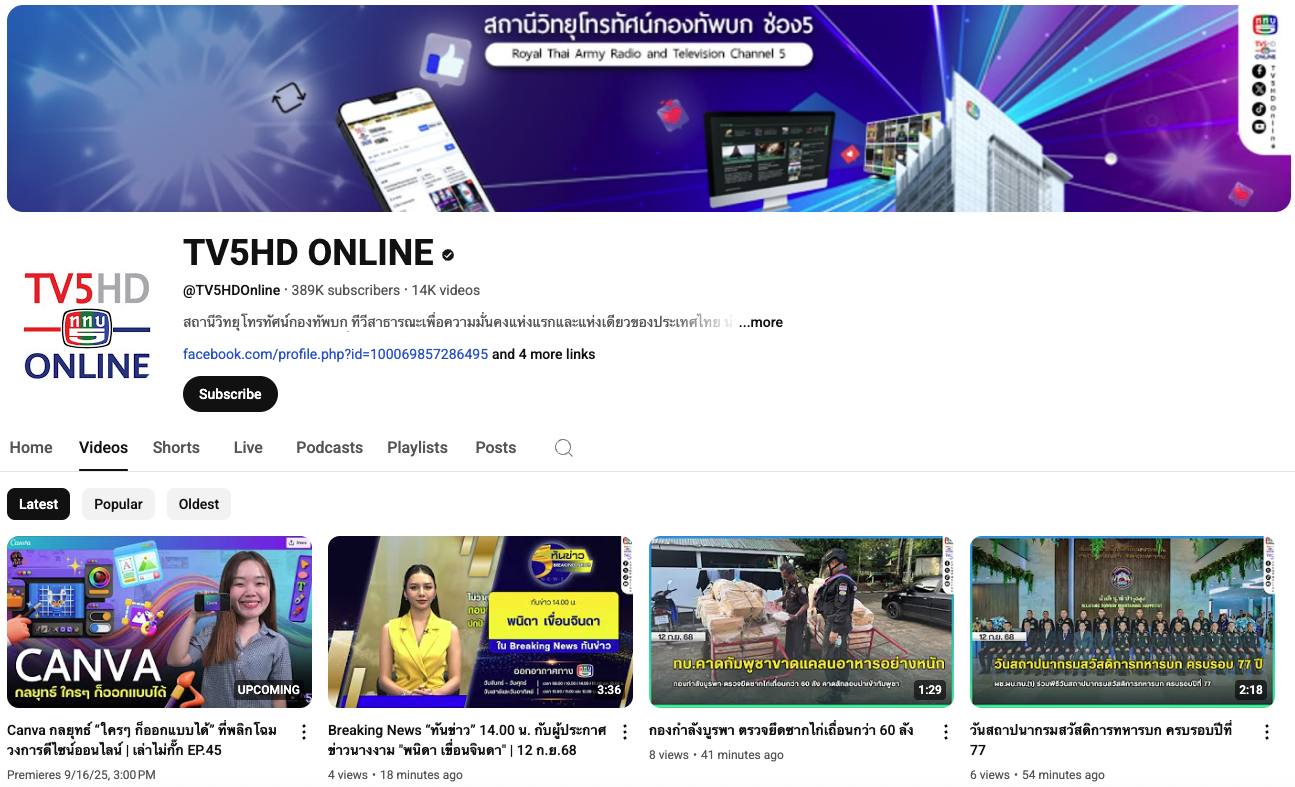Play the 3:36 Breaking News thumbnail
1295x787 pixels.
click(x=481, y=622)
